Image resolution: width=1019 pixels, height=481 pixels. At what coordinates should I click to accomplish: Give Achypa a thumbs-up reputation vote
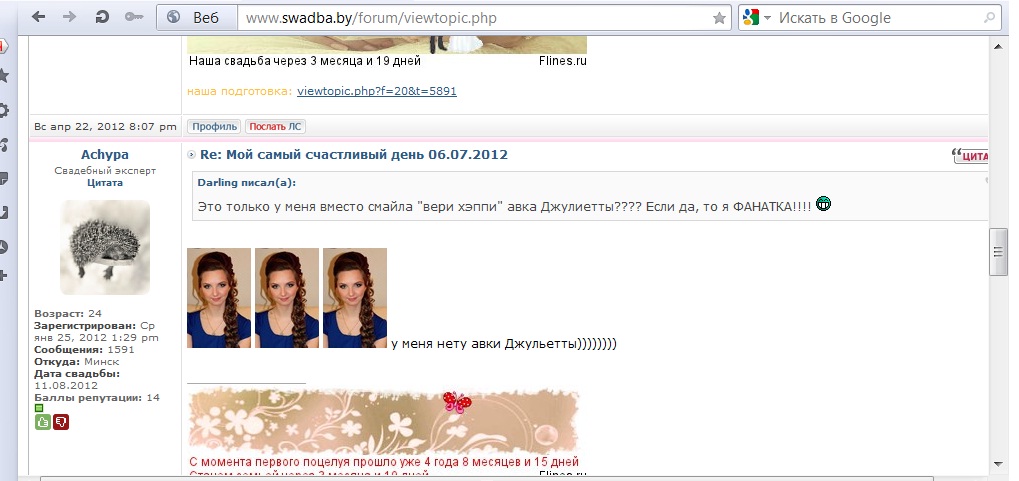[x=43, y=422]
